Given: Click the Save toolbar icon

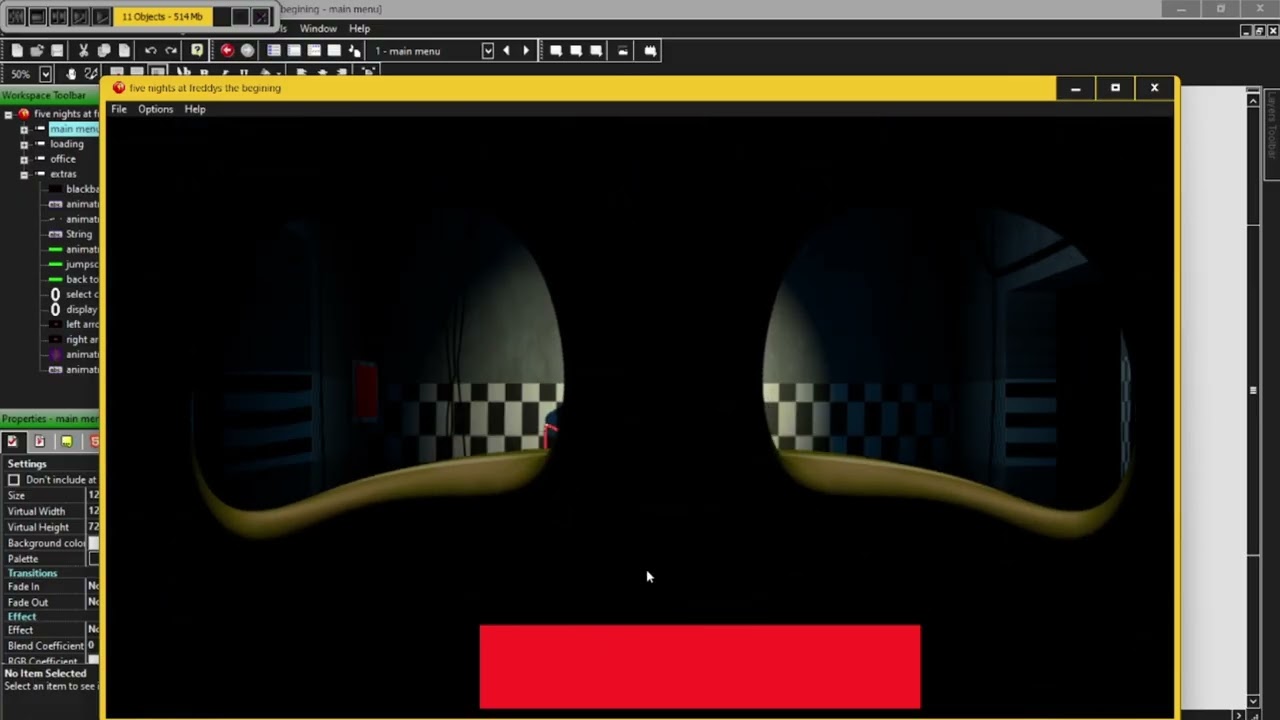Looking at the screenshot, I should pos(57,51).
